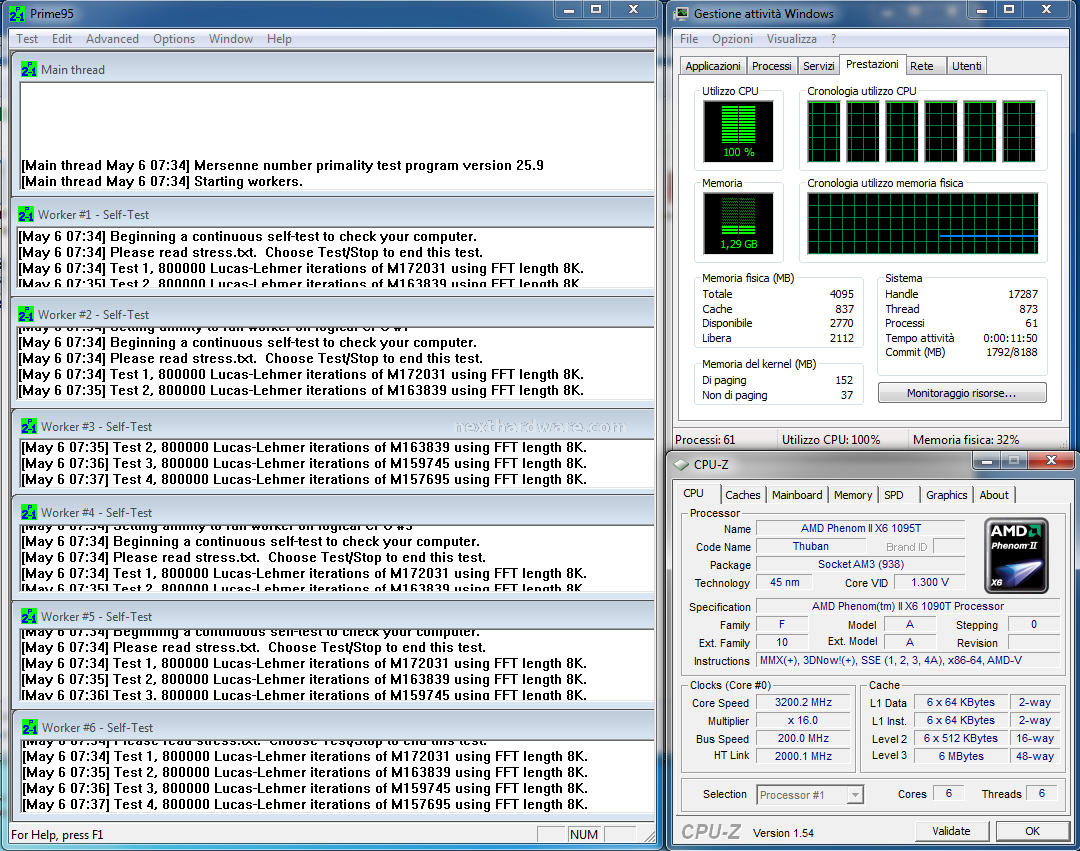This screenshot has width=1080, height=851.
Task: Switch to the Memory tab in CPU-Z
Action: [853, 495]
